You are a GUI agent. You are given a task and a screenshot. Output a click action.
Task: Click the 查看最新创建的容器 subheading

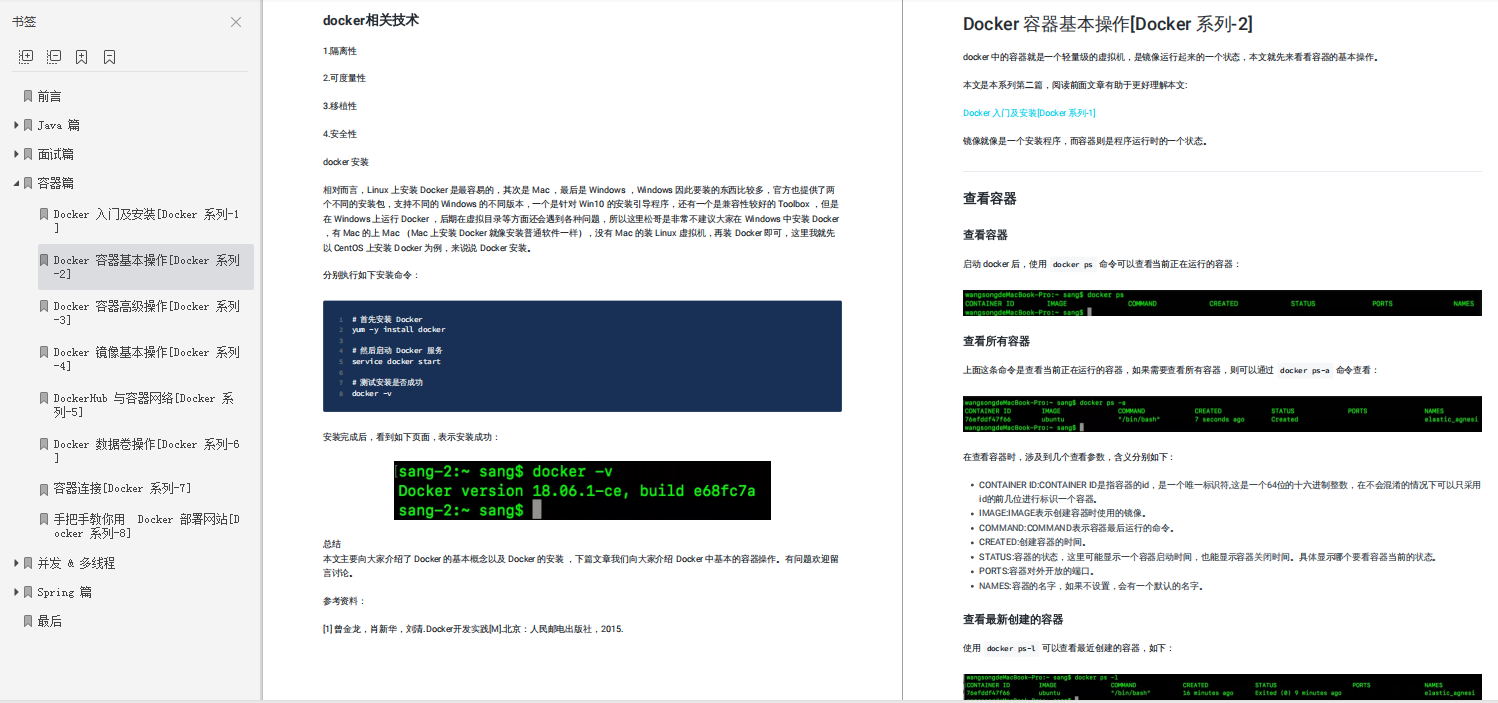pyautogui.click(x=1013, y=619)
